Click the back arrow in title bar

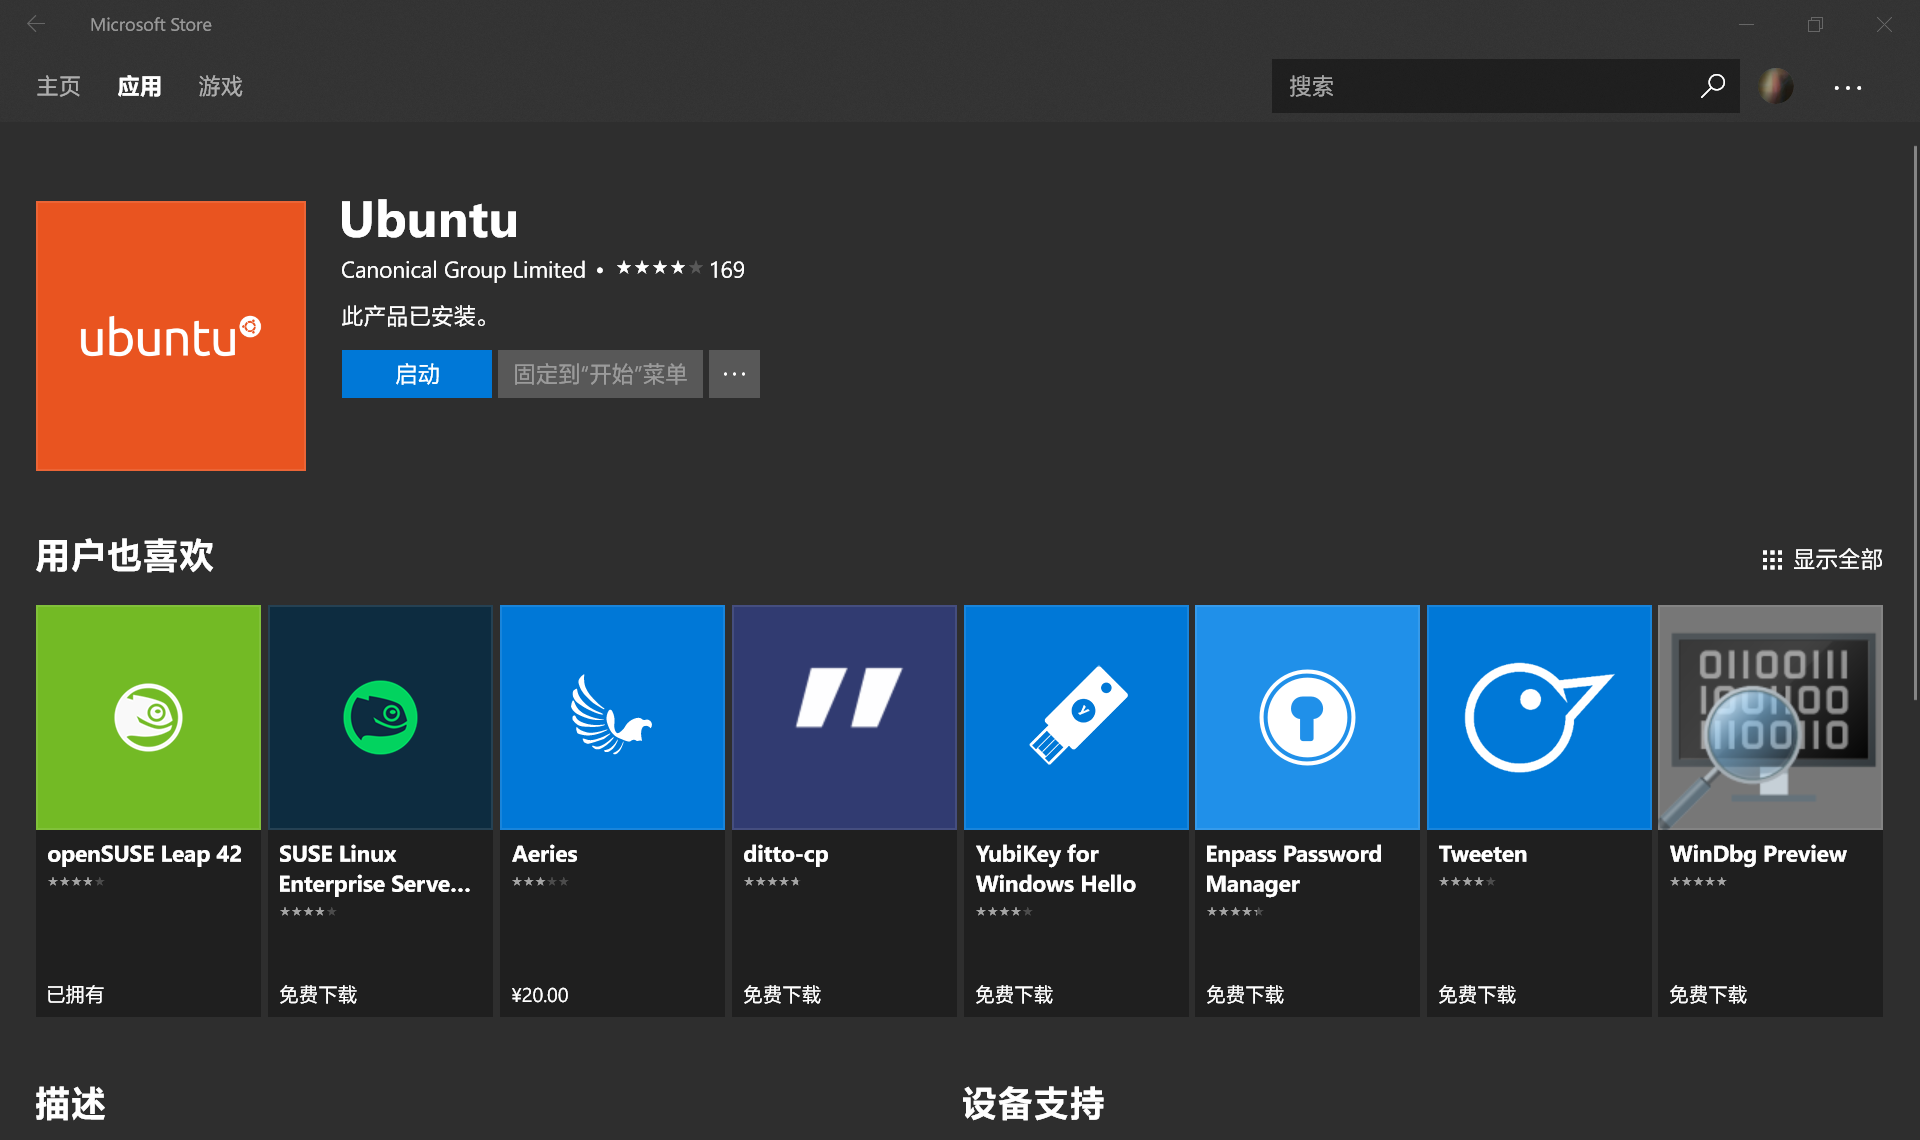pos(36,24)
